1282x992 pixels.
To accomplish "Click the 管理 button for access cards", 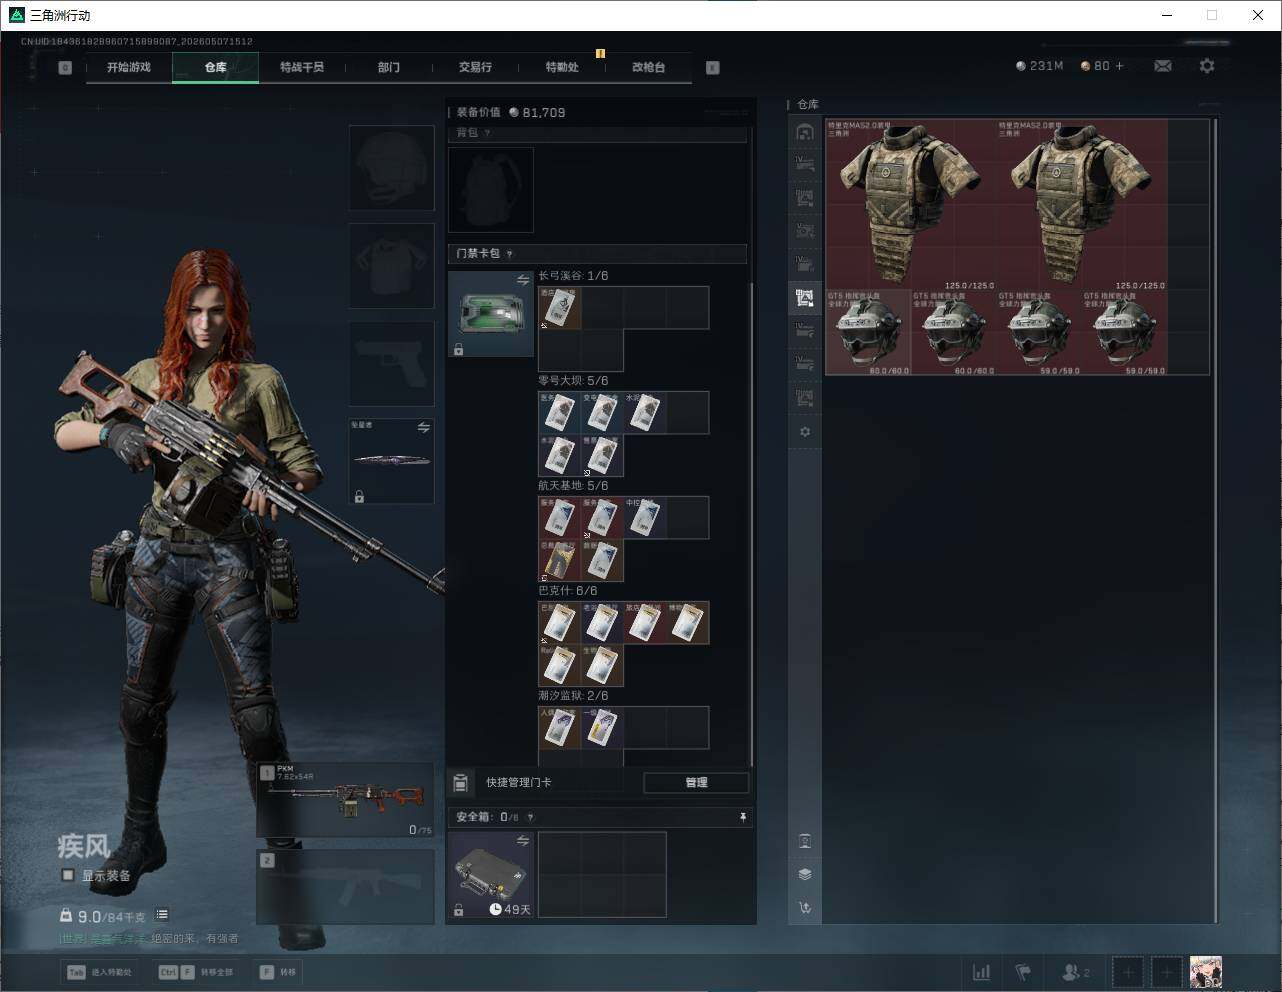I will pyautogui.click(x=696, y=782).
